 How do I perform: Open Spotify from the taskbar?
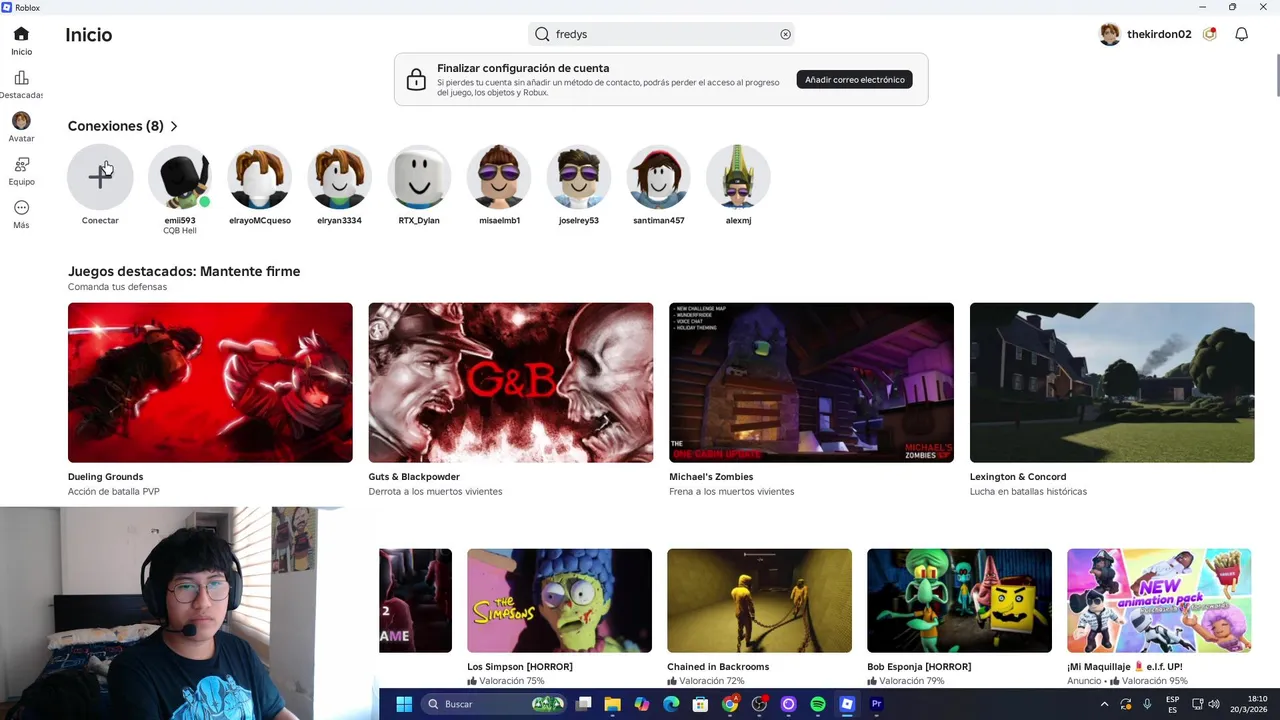tap(818, 704)
